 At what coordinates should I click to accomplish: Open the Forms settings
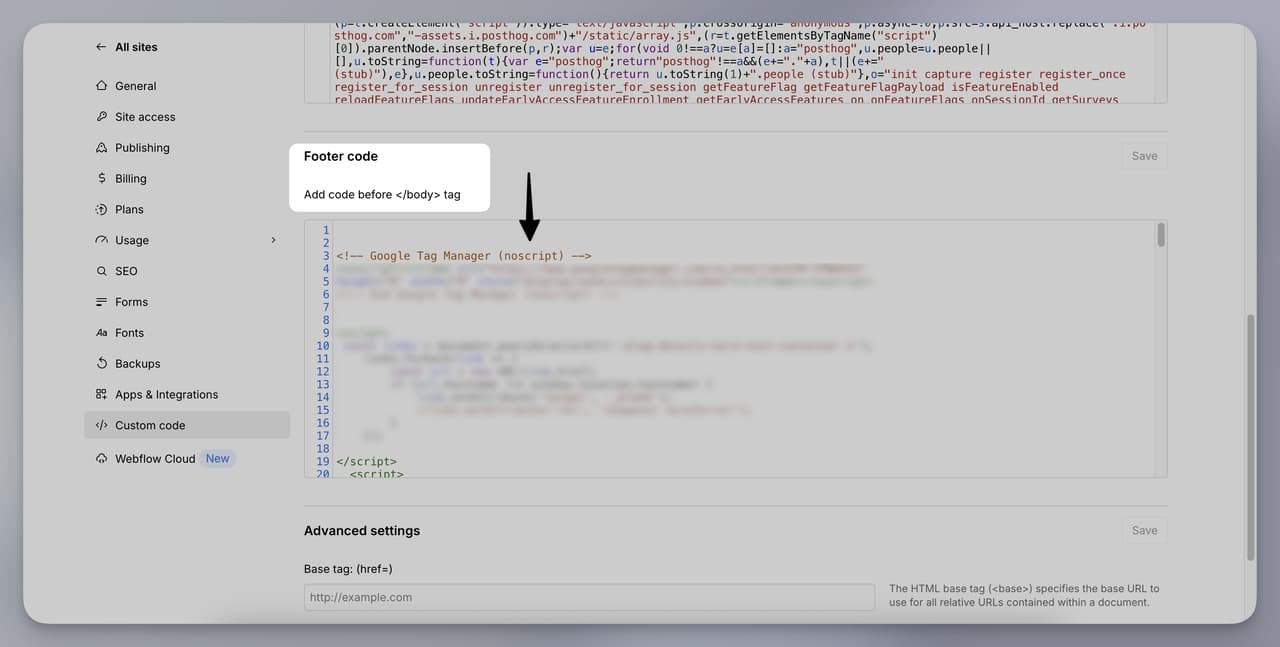point(187,302)
